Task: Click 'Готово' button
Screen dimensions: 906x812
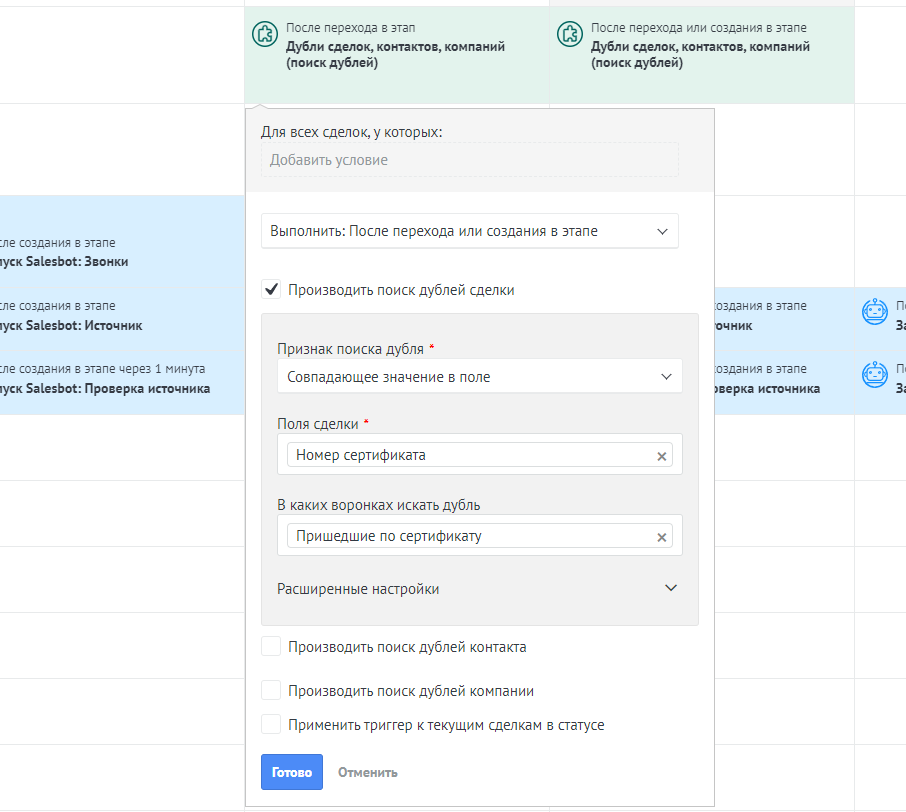Action: [291, 772]
